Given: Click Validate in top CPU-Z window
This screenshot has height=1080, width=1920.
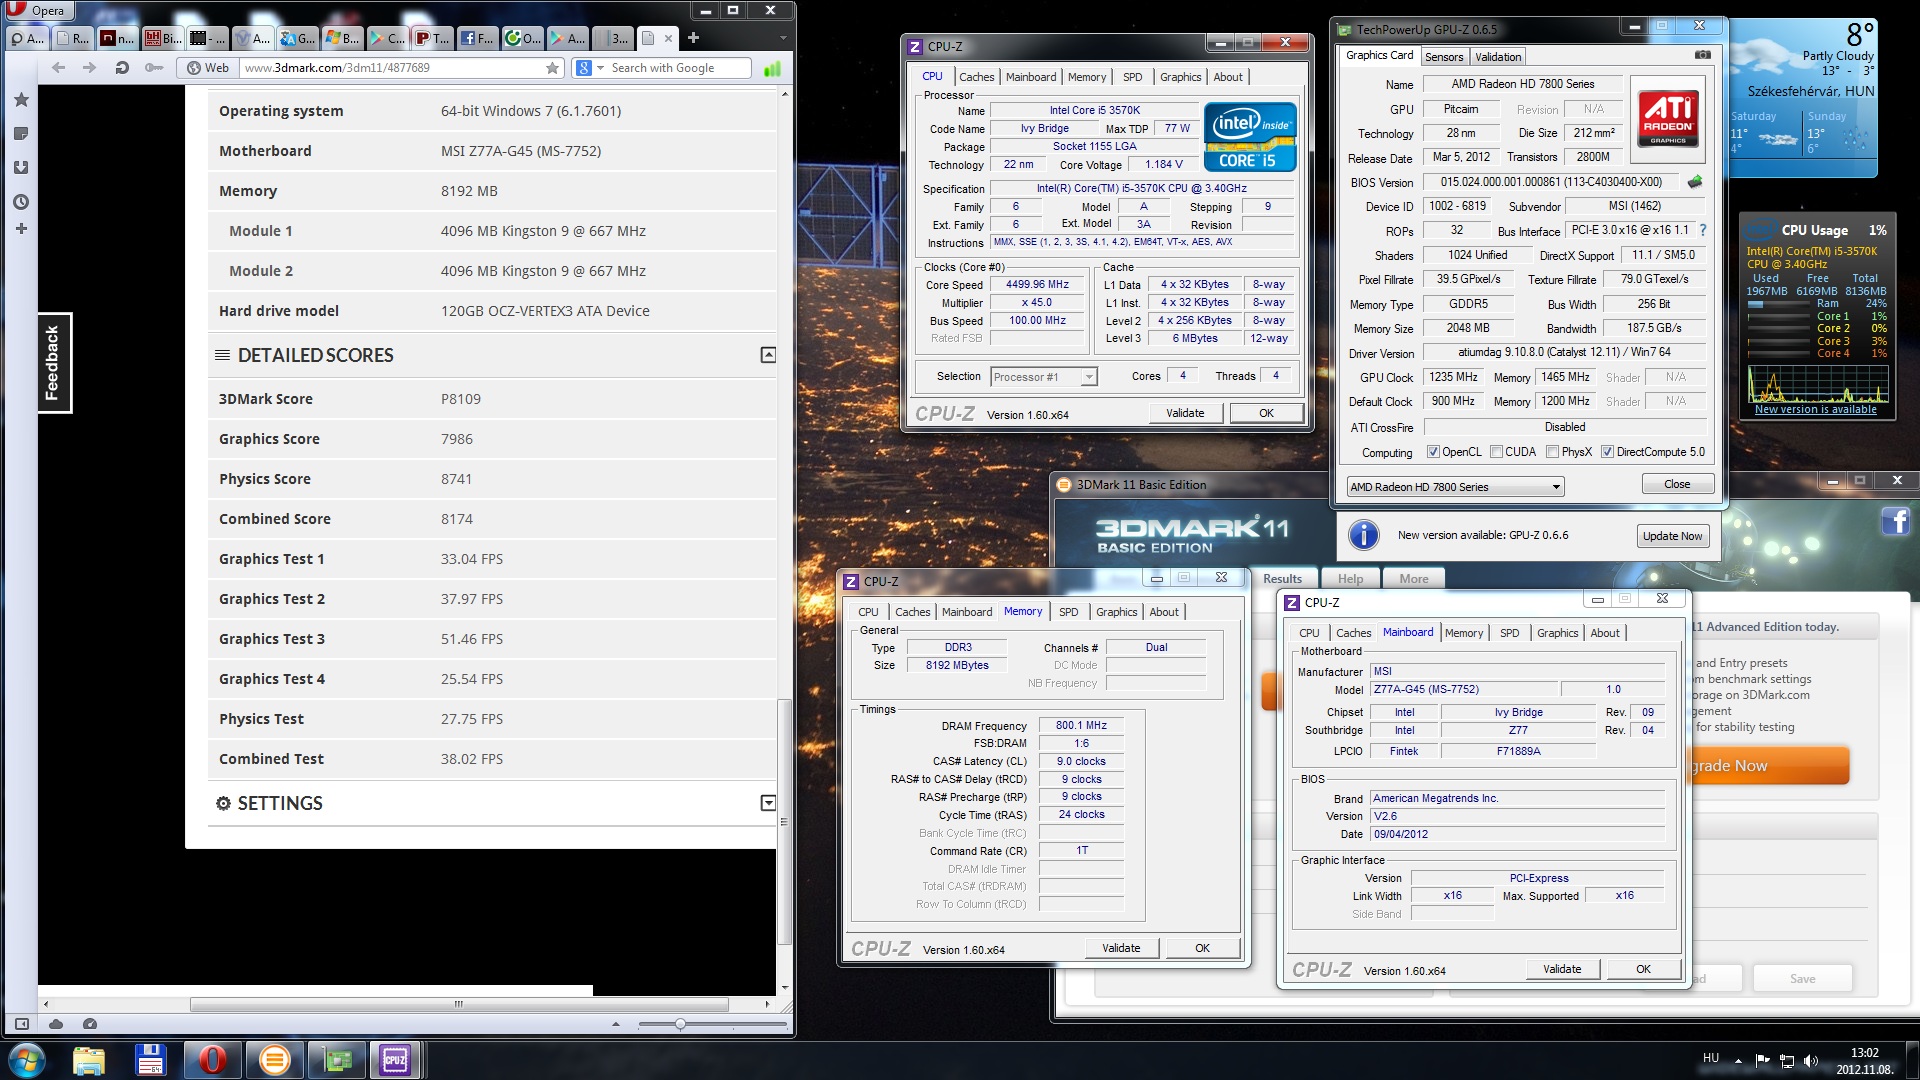Looking at the screenshot, I should [x=1185, y=413].
